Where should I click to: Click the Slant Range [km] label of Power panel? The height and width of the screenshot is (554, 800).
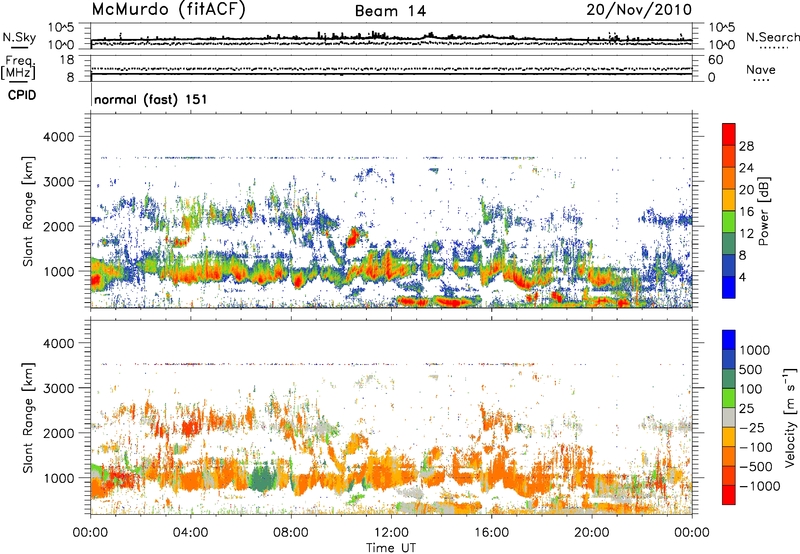point(28,211)
